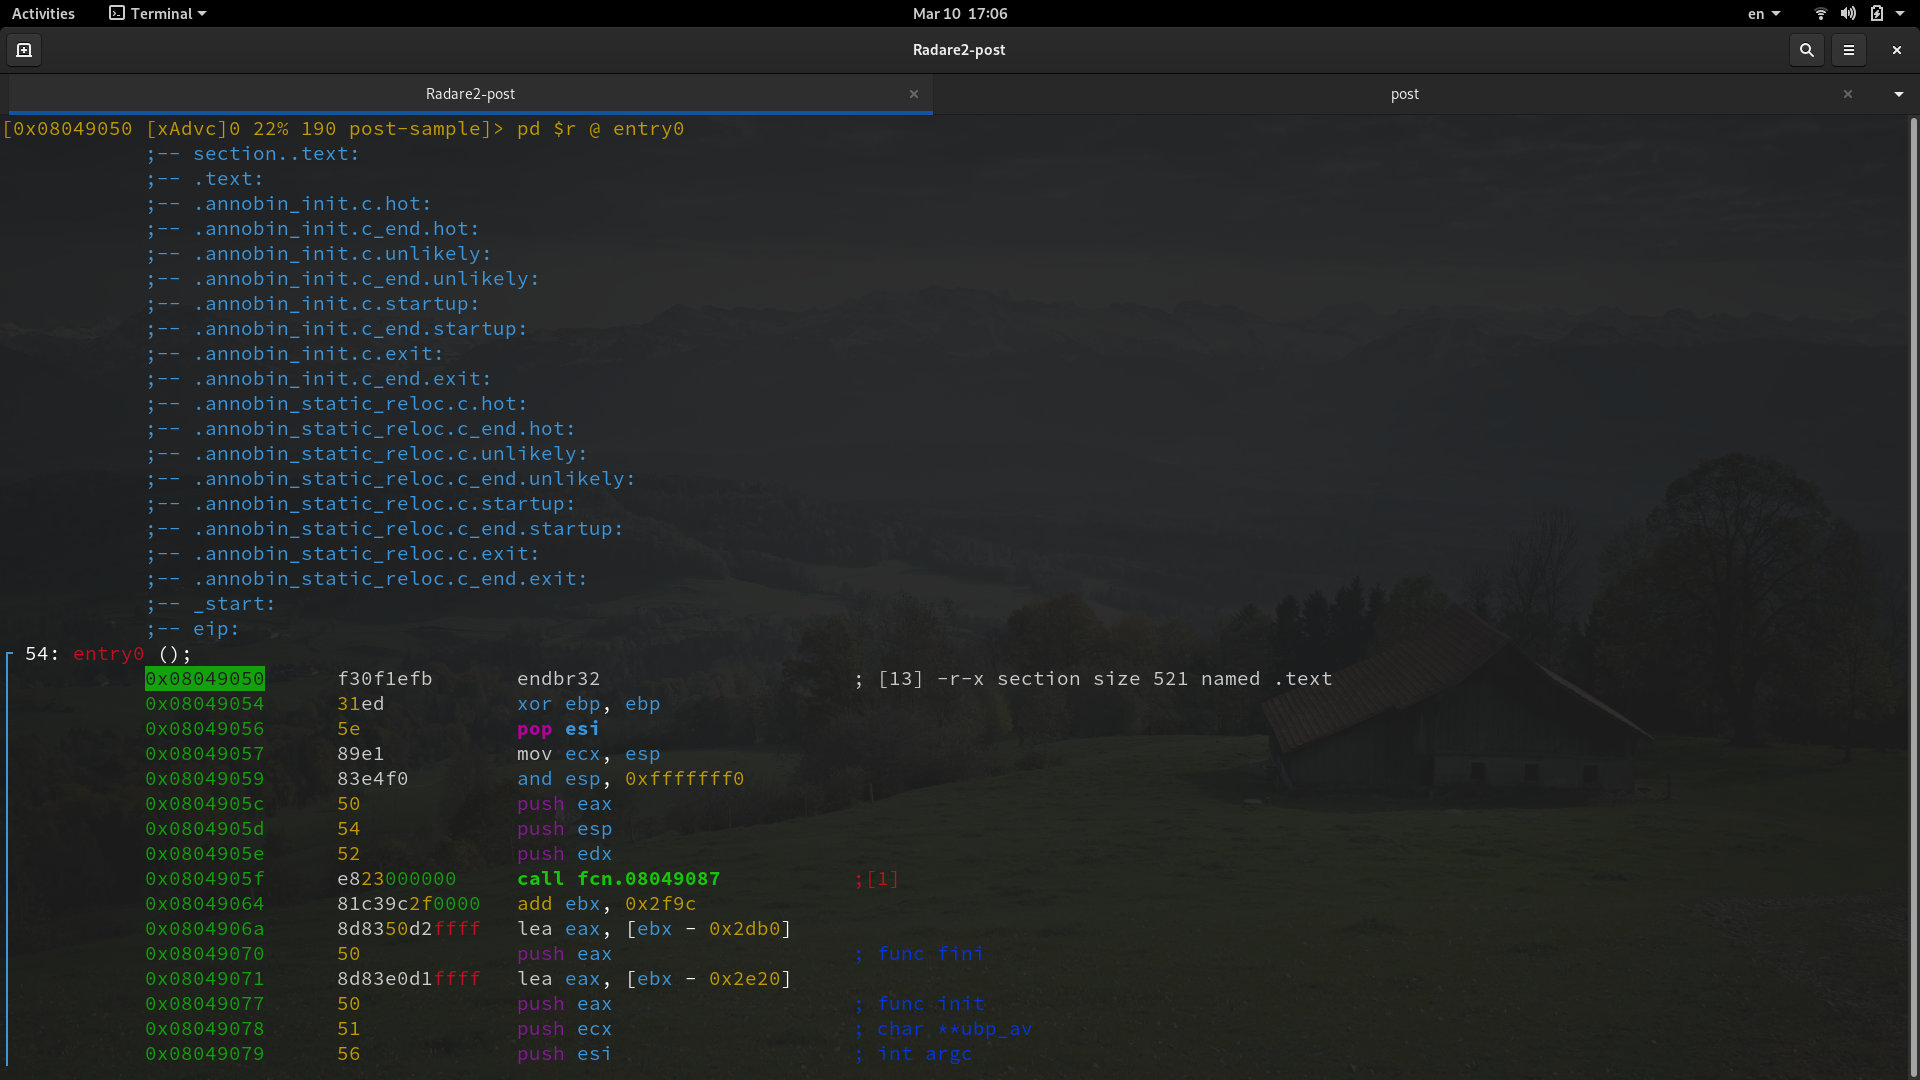Viewport: 1920px width, 1080px height.
Task: Select the Radare2-post tab
Action: point(470,94)
